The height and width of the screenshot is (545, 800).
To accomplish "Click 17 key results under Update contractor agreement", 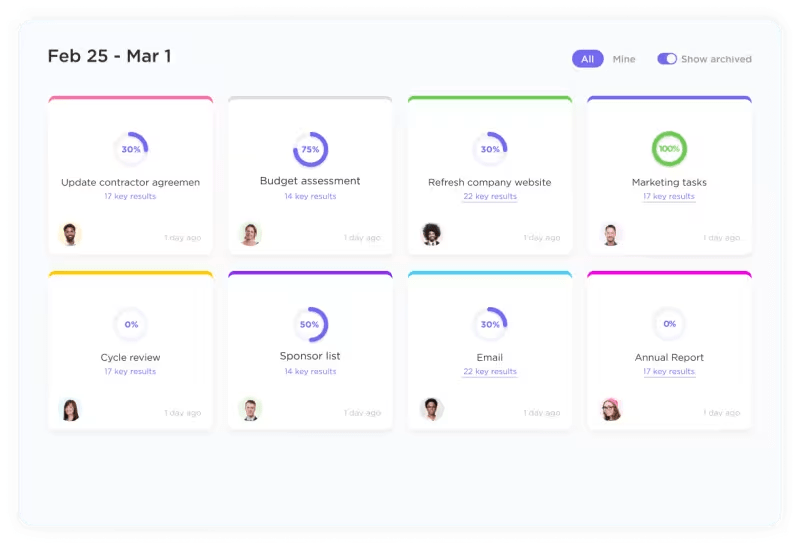I will (130, 196).
